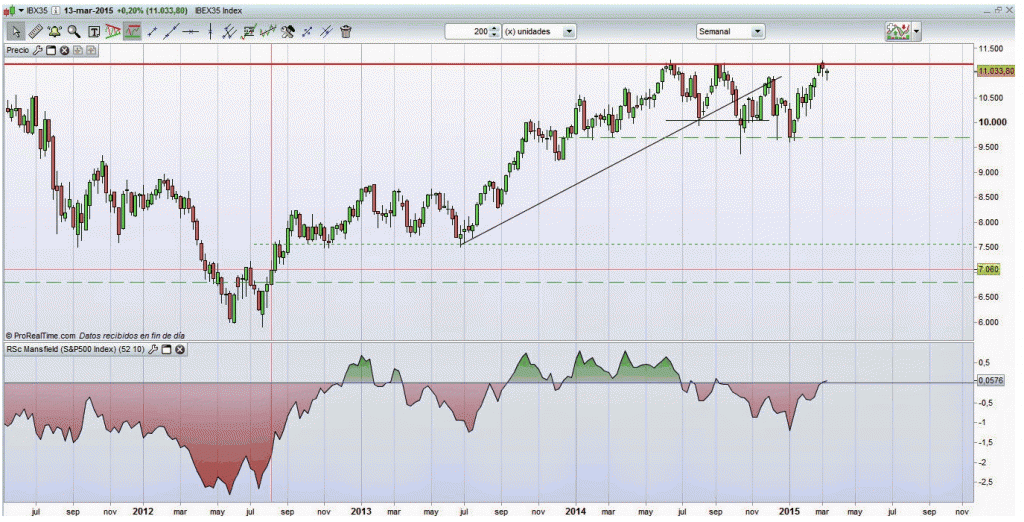Toggle the info icon beside IBX35
This screenshot has height=522, width=1024.
(56, 10)
